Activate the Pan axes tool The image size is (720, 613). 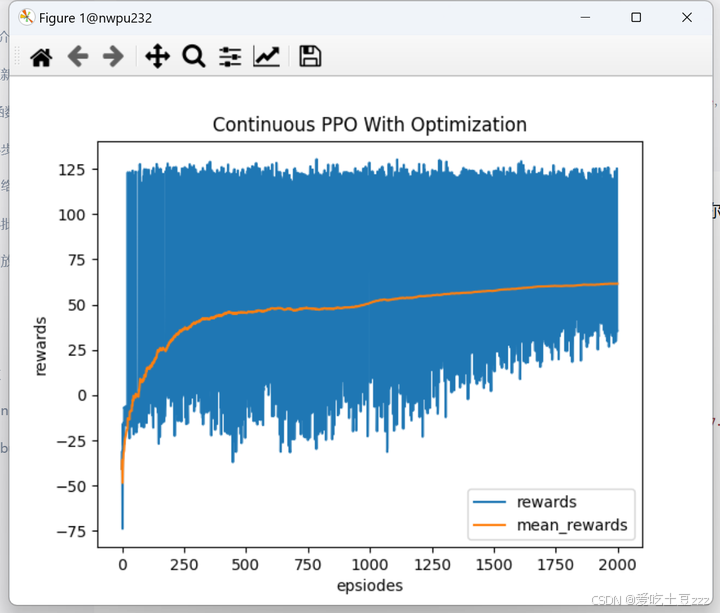(x=157, y=57)
